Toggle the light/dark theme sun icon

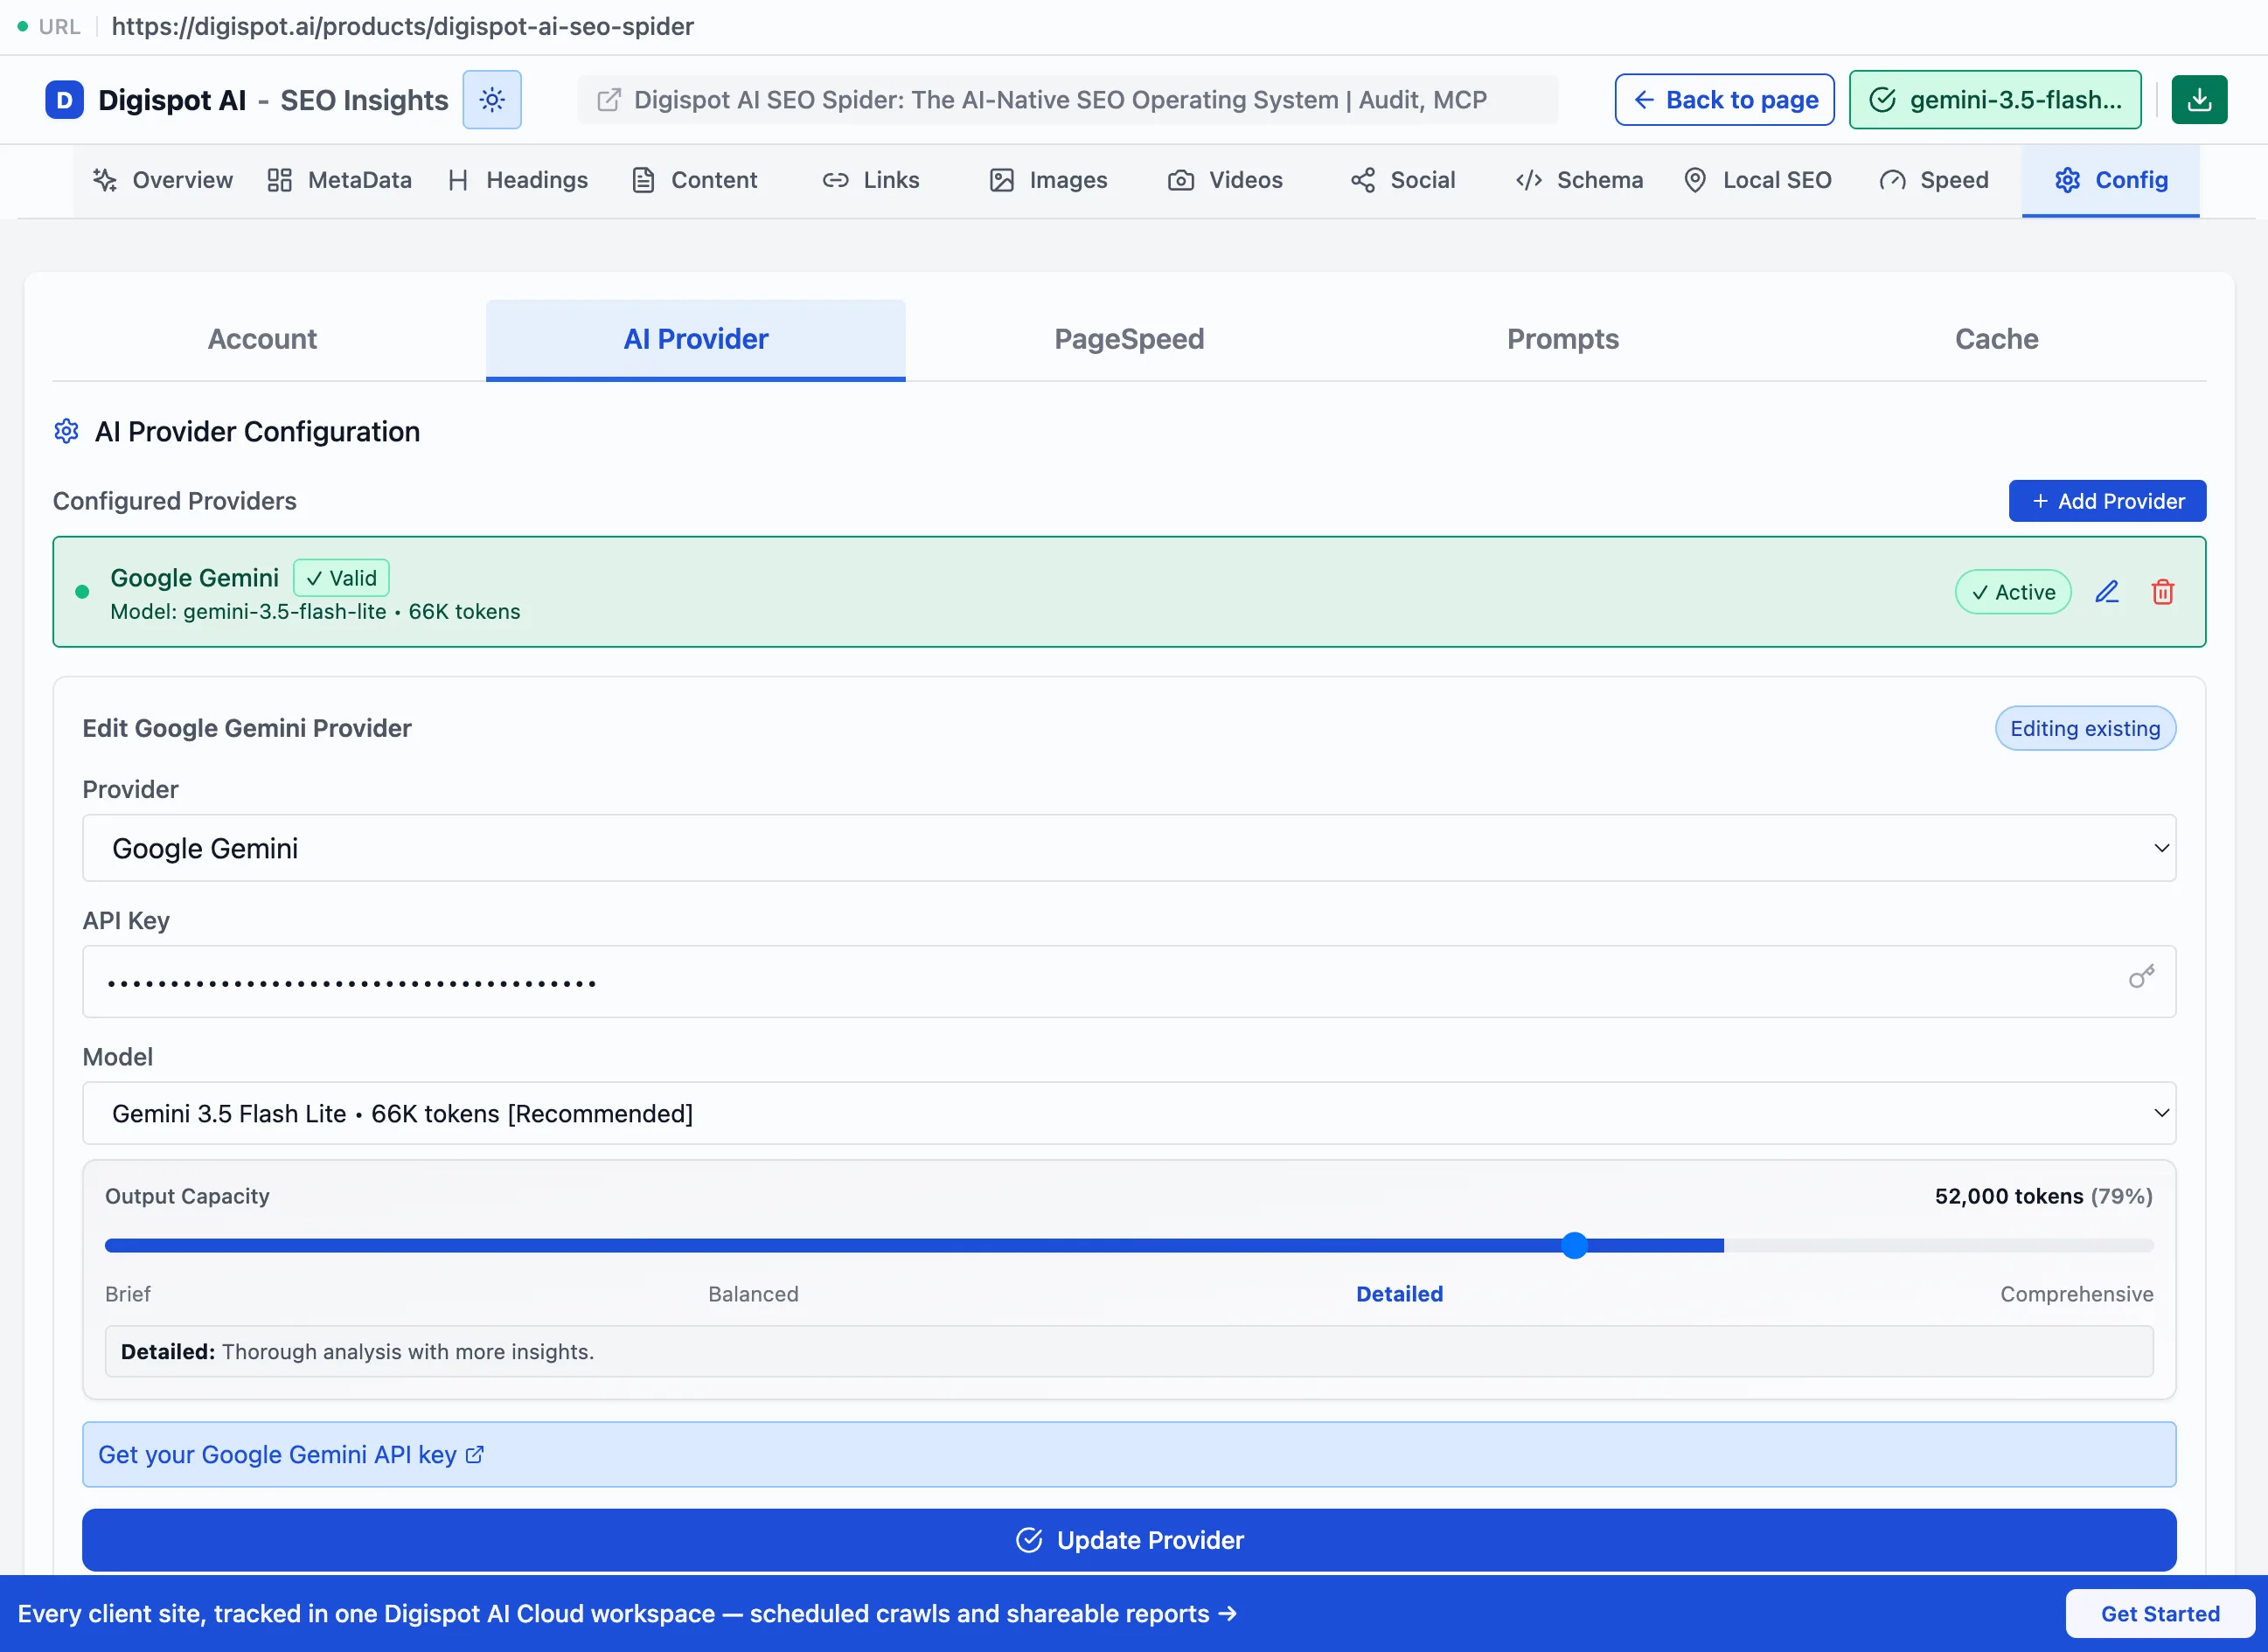pyautogui.click(x=492, y=100)
